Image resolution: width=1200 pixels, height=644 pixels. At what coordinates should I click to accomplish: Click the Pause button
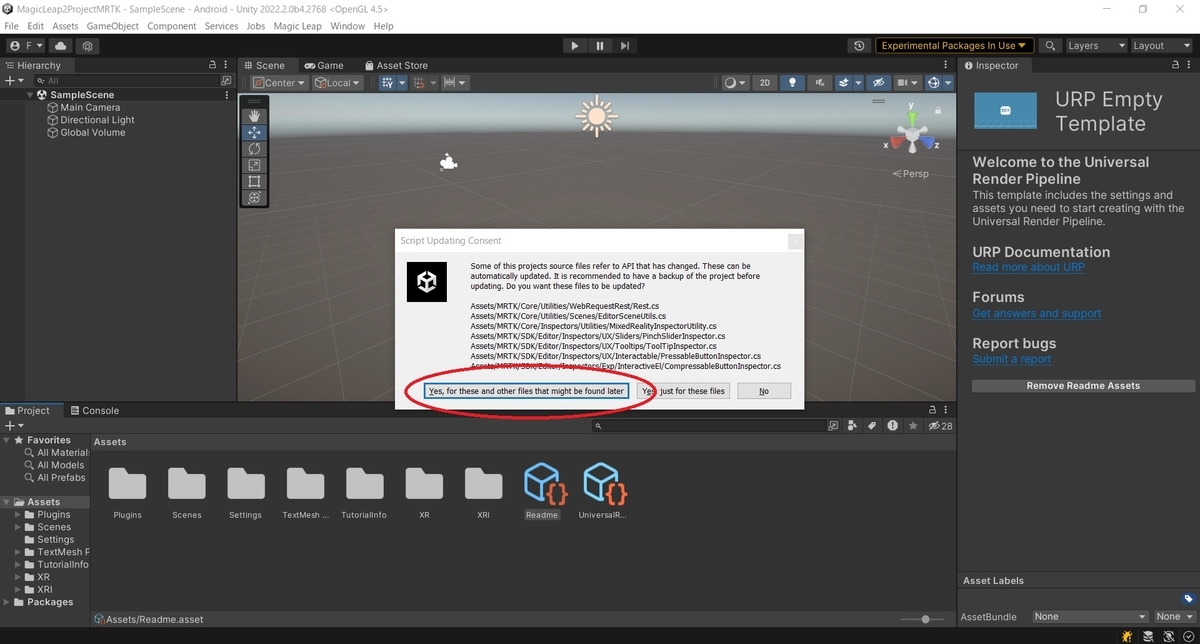[600, 45]
